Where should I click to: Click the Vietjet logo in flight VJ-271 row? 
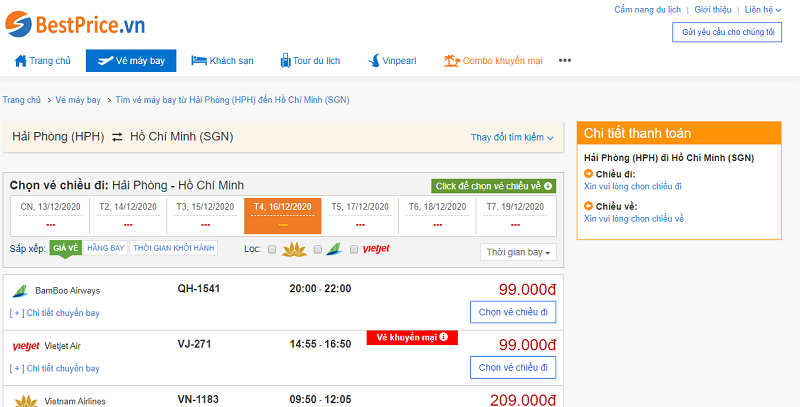tap(26, 347)
